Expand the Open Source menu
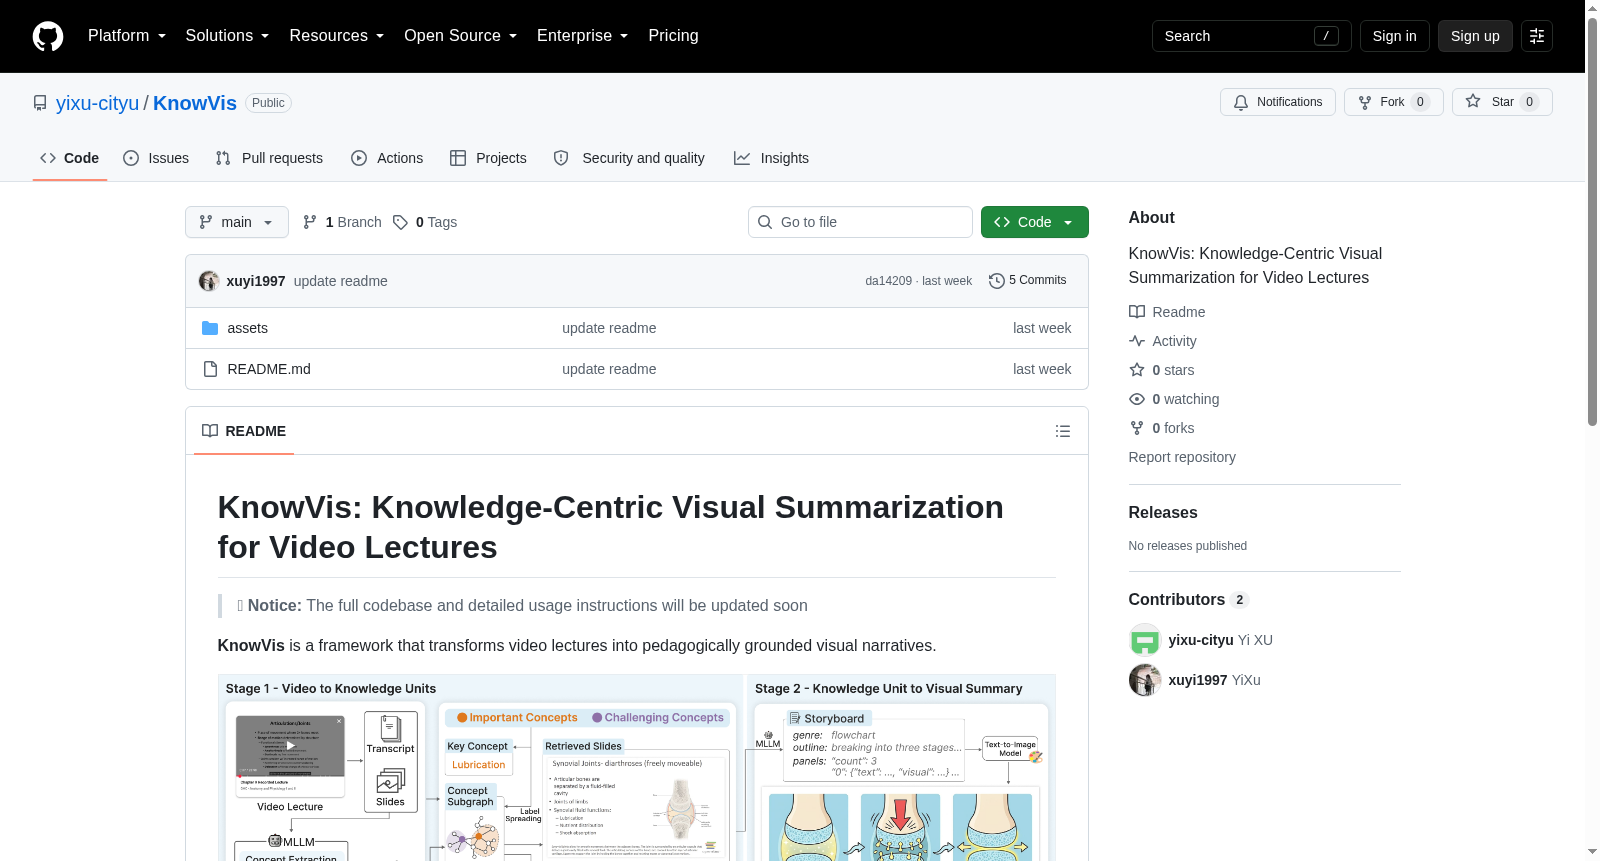The width and height of the screenshot is (1600, 861). (460, 36)
